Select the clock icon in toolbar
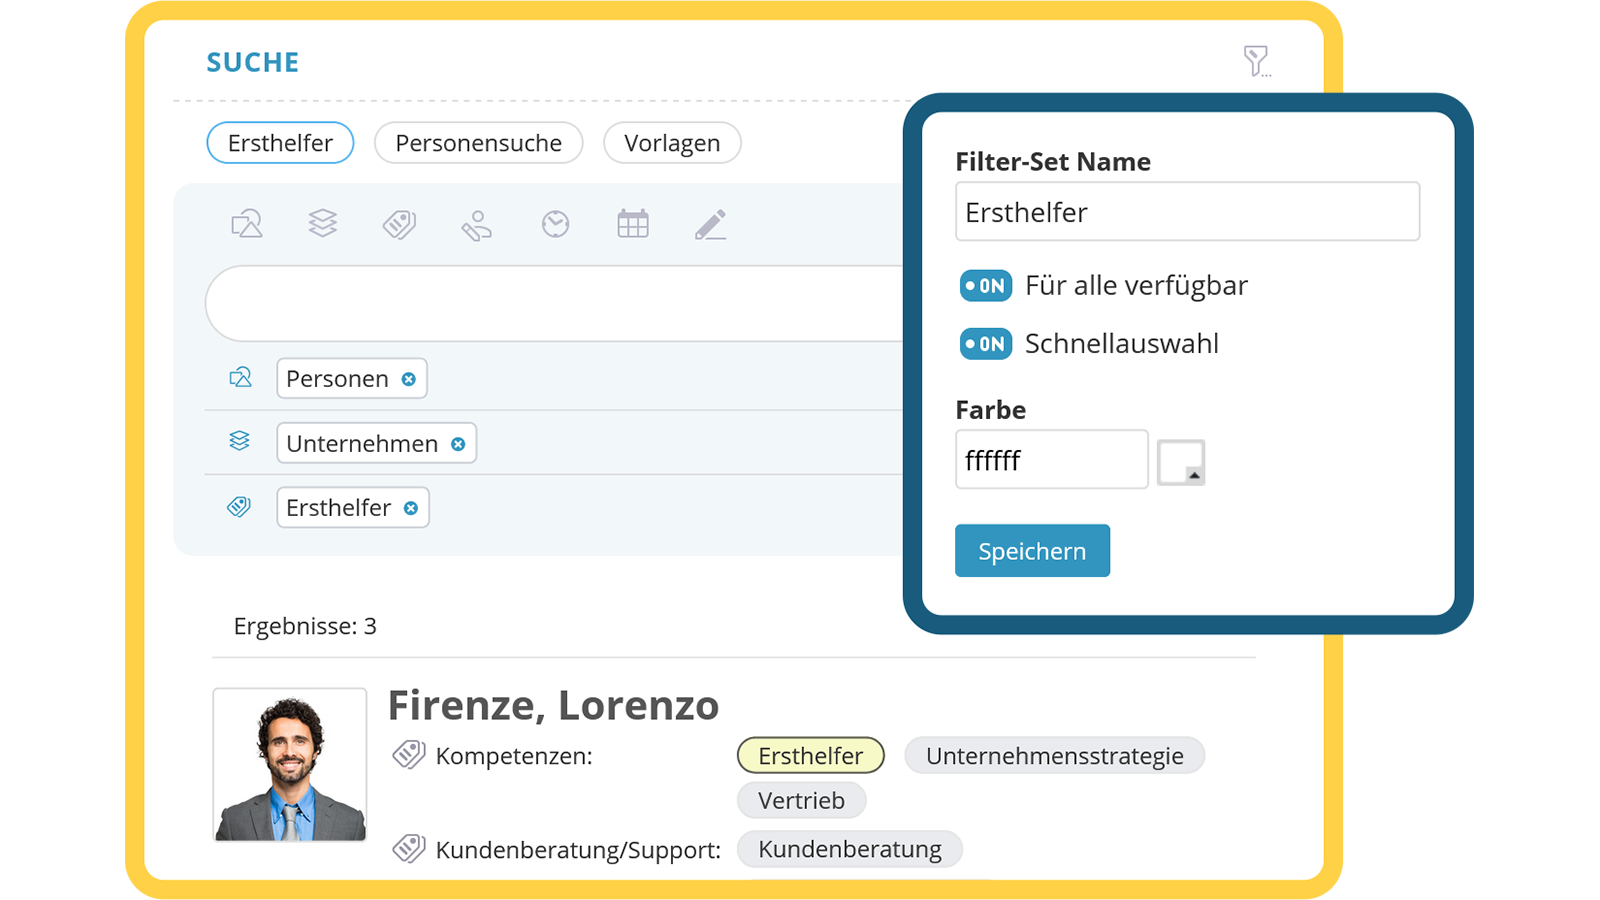Screen dimensions: 1600x900 555,224
